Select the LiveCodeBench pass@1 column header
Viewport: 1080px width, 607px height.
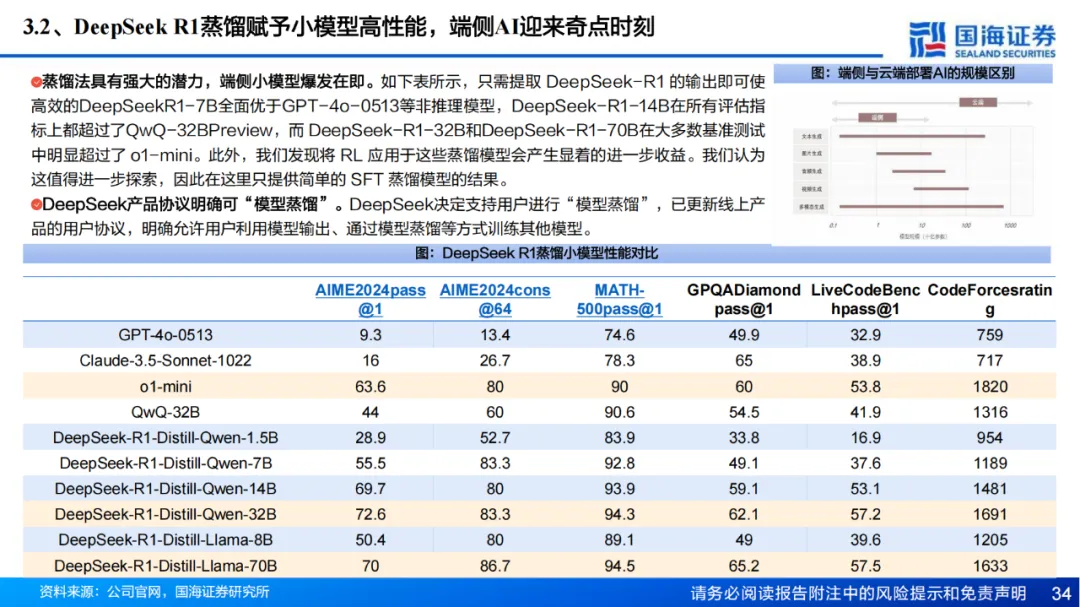click(x=865, y=300)
